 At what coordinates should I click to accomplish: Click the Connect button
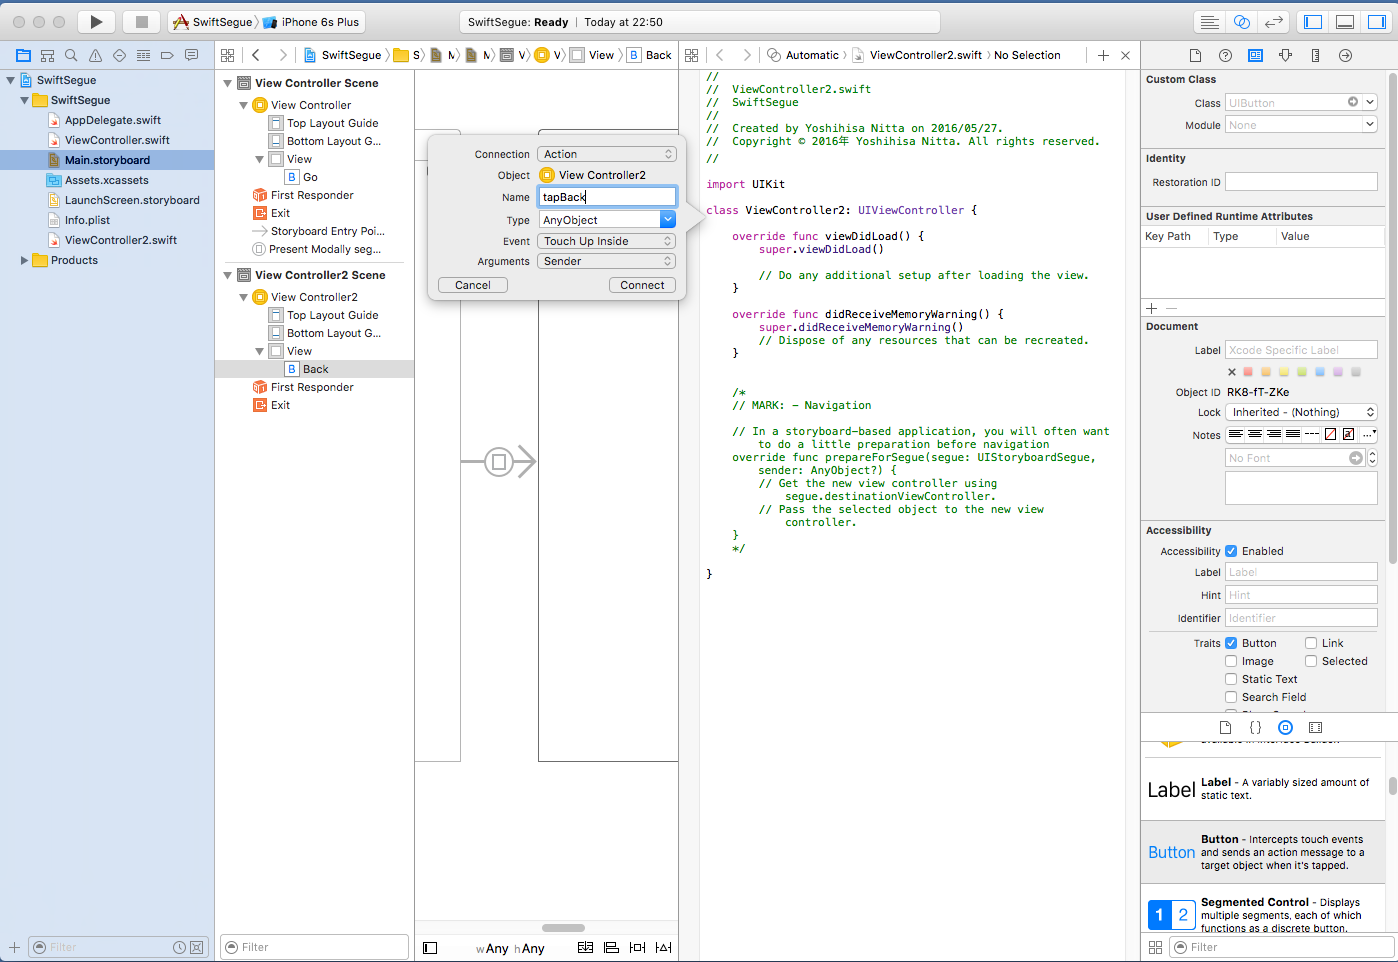point(642,285)
